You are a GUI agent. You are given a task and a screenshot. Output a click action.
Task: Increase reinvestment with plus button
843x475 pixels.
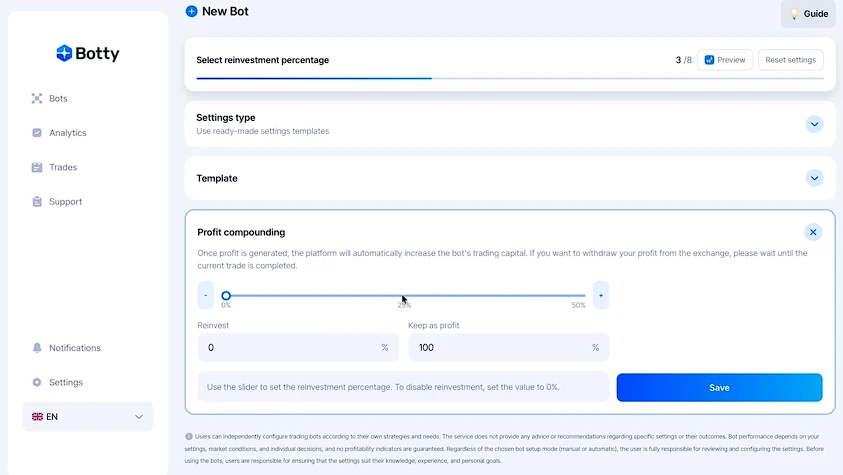pyautogui.click(x=601, y=295)
